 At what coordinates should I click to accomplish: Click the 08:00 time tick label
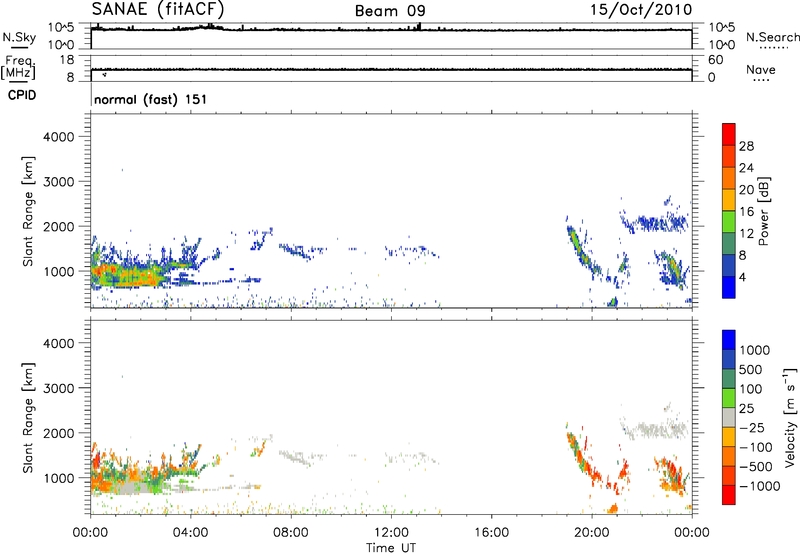pyautogui.click(x=290, y=533)
